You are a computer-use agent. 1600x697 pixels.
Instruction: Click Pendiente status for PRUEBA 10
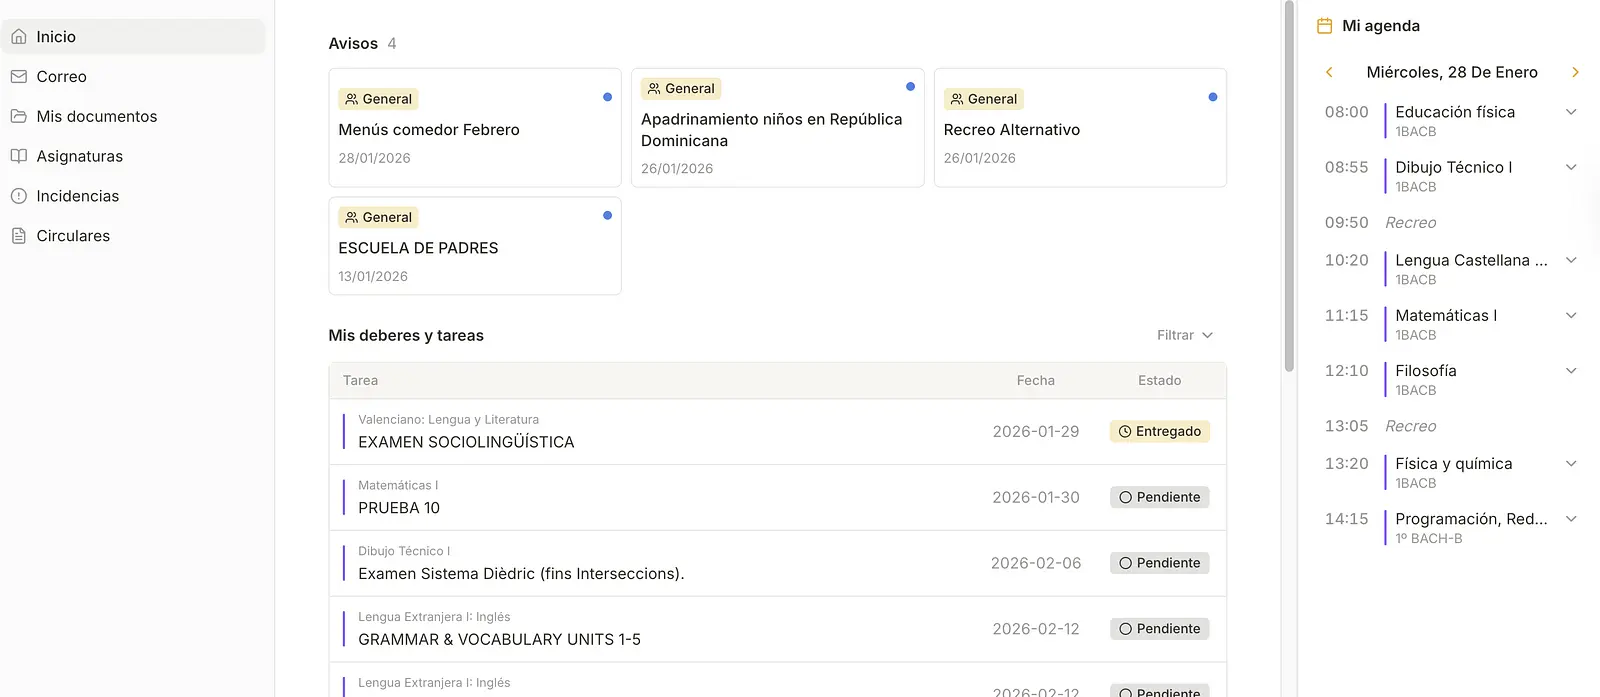point(1159,497)
